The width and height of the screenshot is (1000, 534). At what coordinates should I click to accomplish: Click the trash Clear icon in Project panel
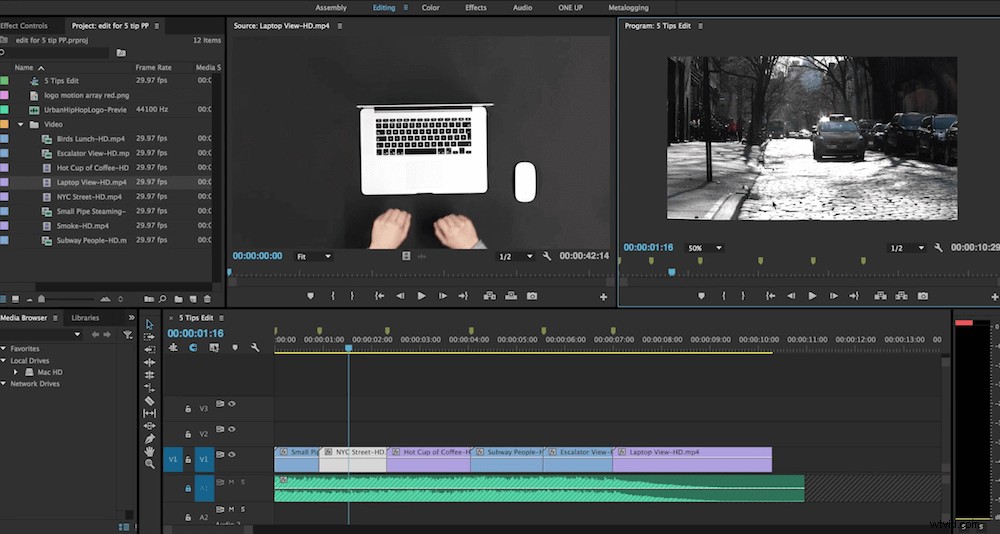tap(207, 299)
